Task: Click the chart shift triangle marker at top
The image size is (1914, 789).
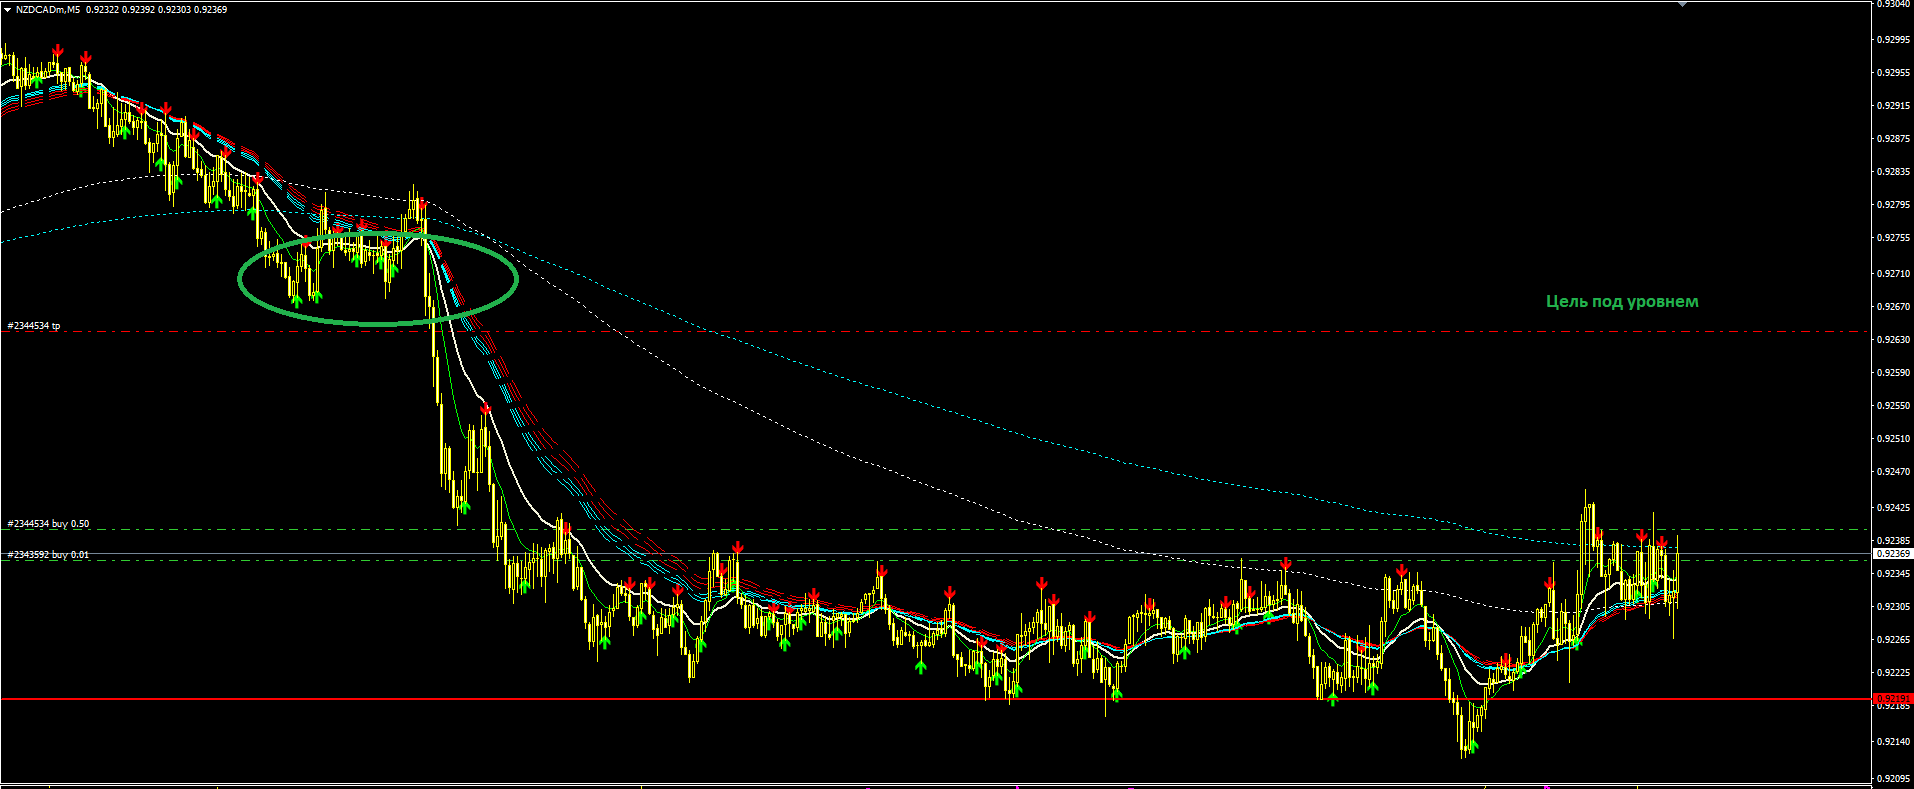Action: (1682, 4)
